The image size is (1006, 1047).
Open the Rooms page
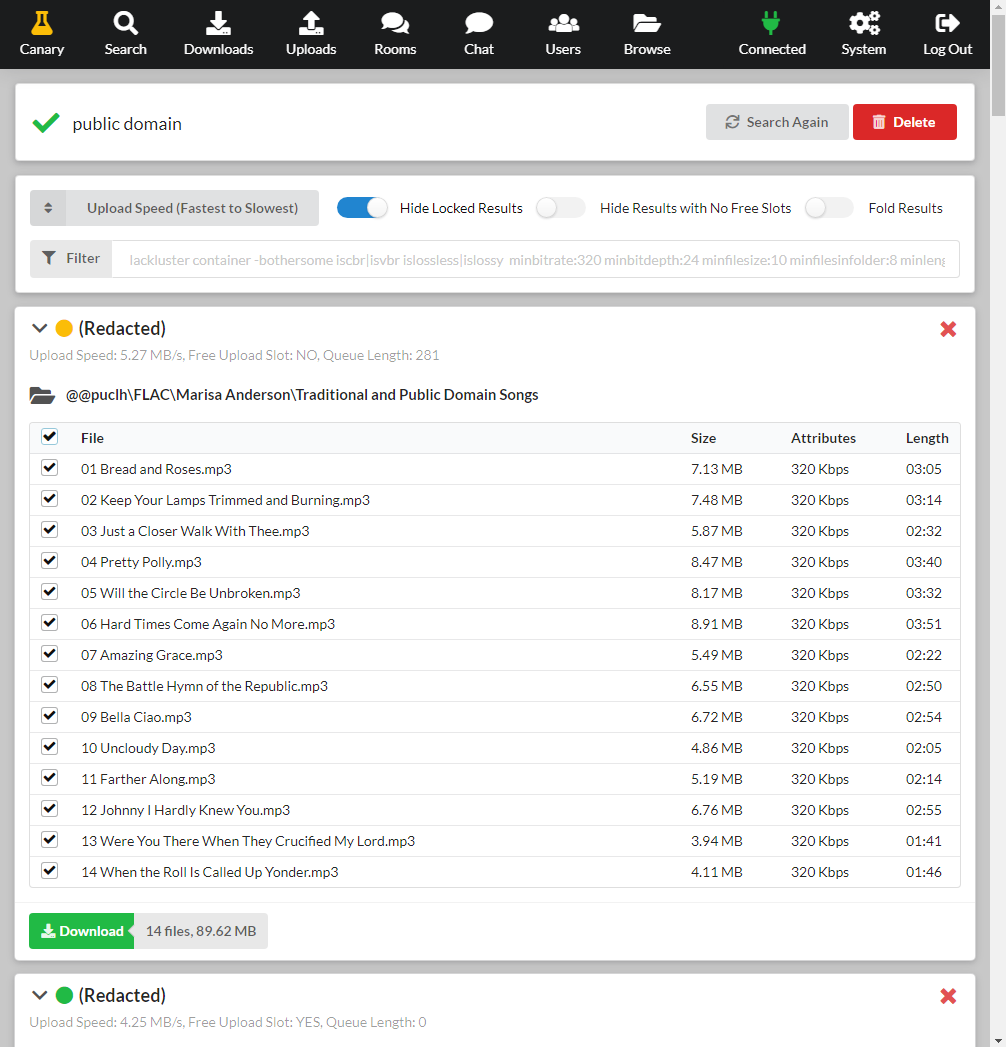(x=394, y=33)
